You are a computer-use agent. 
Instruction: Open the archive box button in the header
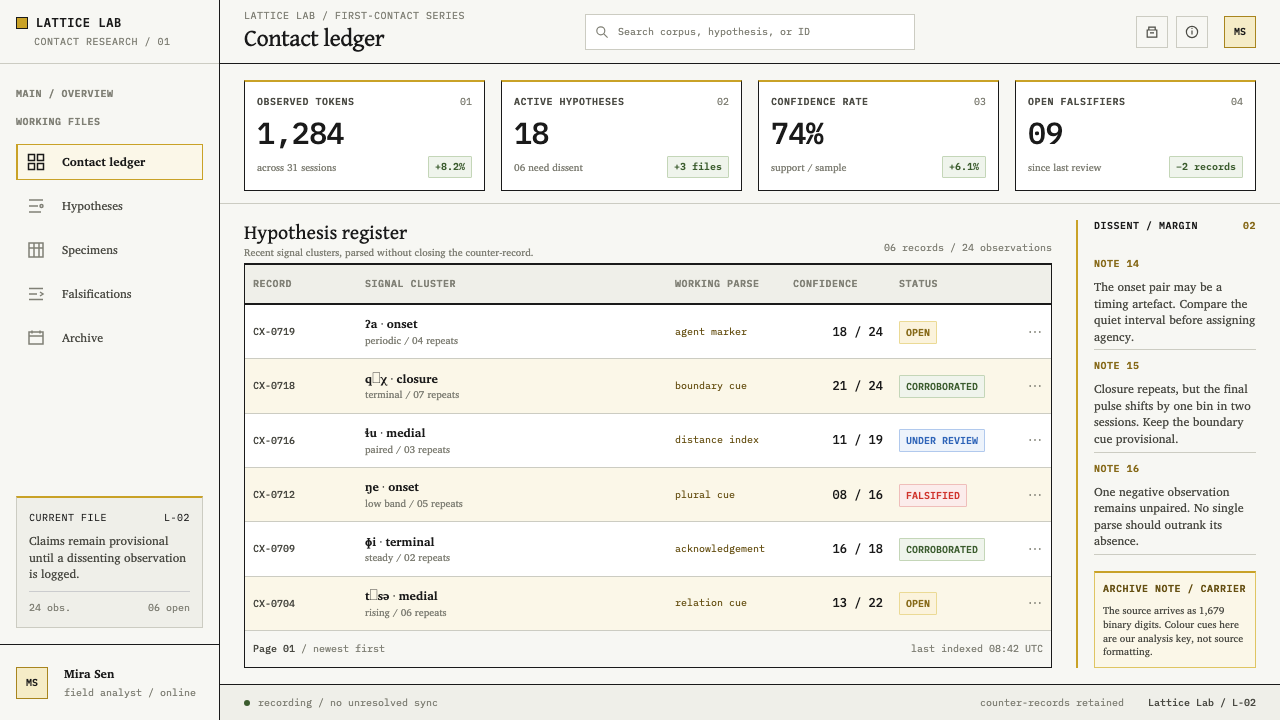pos(1152,32)
